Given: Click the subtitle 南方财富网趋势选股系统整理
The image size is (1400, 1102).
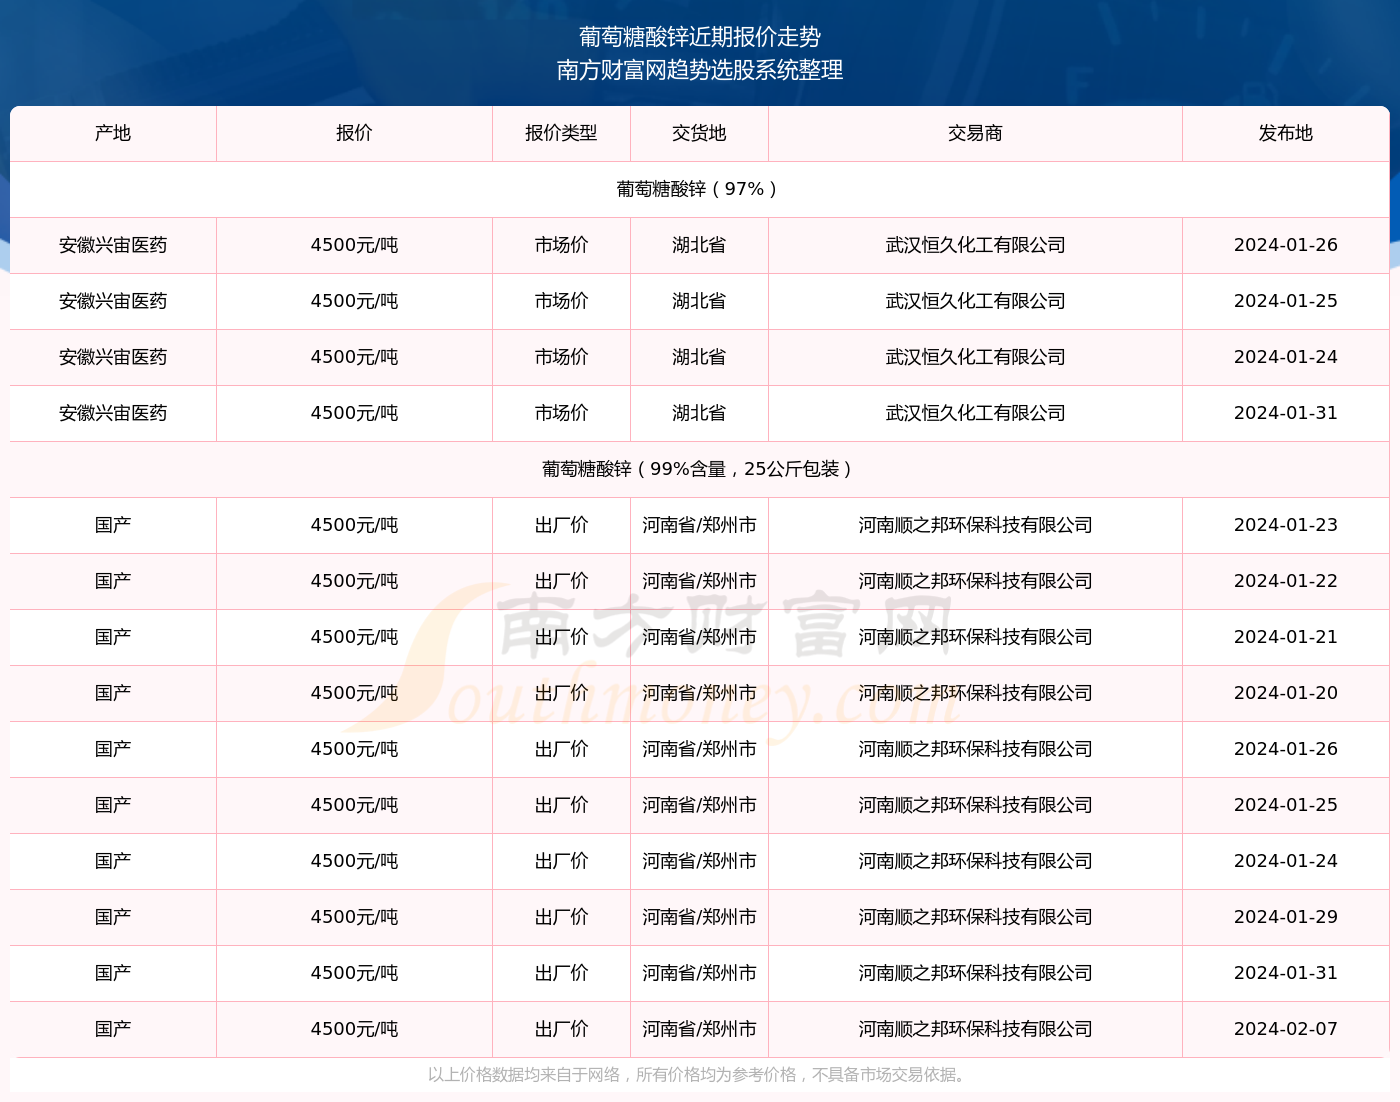Looking at the screenshot, I should pos(700,70).
